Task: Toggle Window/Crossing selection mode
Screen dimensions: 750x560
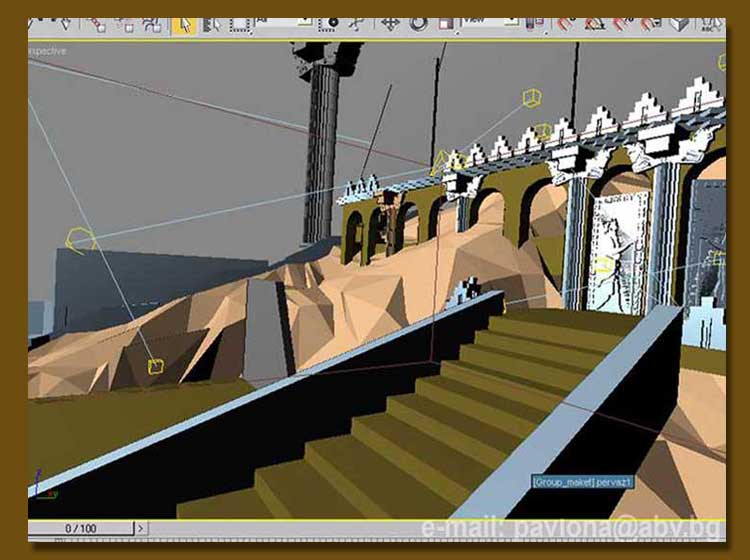Action: [329, 24]
